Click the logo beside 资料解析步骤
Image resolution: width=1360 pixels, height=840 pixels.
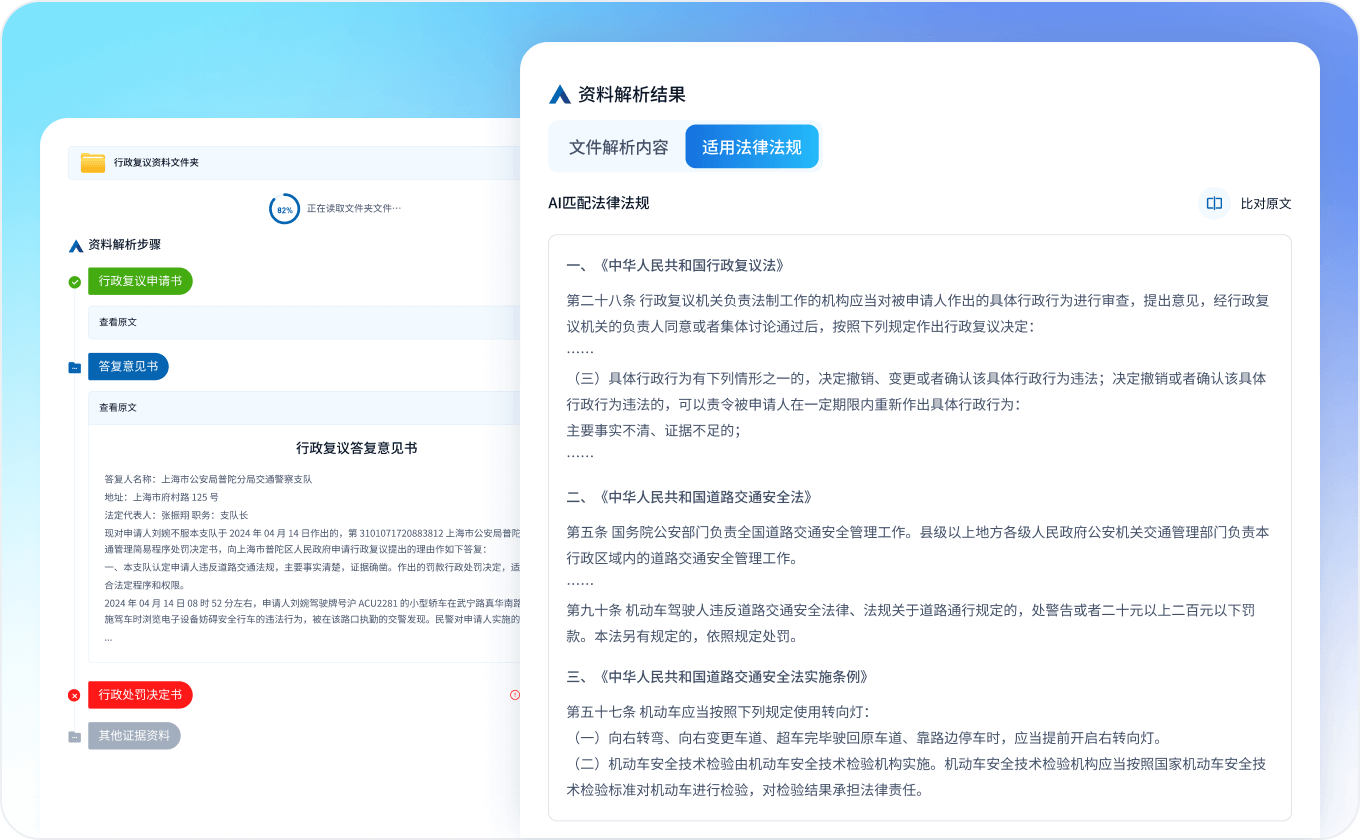pos(76,245)
